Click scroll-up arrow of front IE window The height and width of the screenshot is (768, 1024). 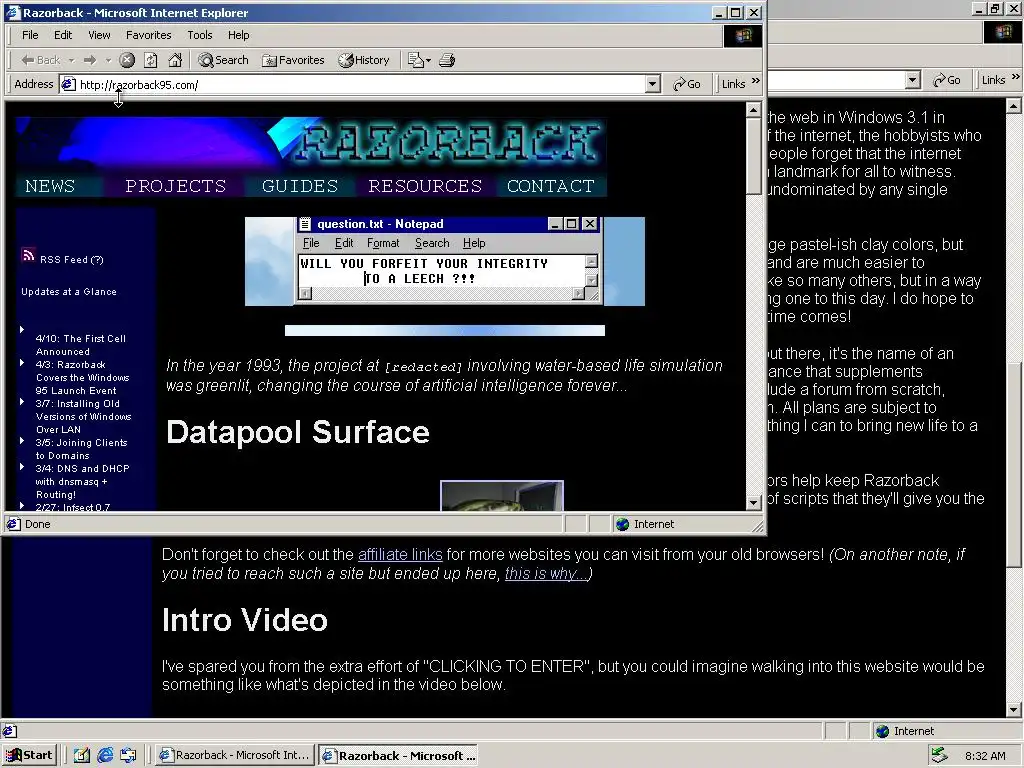(x=754, y=109)
